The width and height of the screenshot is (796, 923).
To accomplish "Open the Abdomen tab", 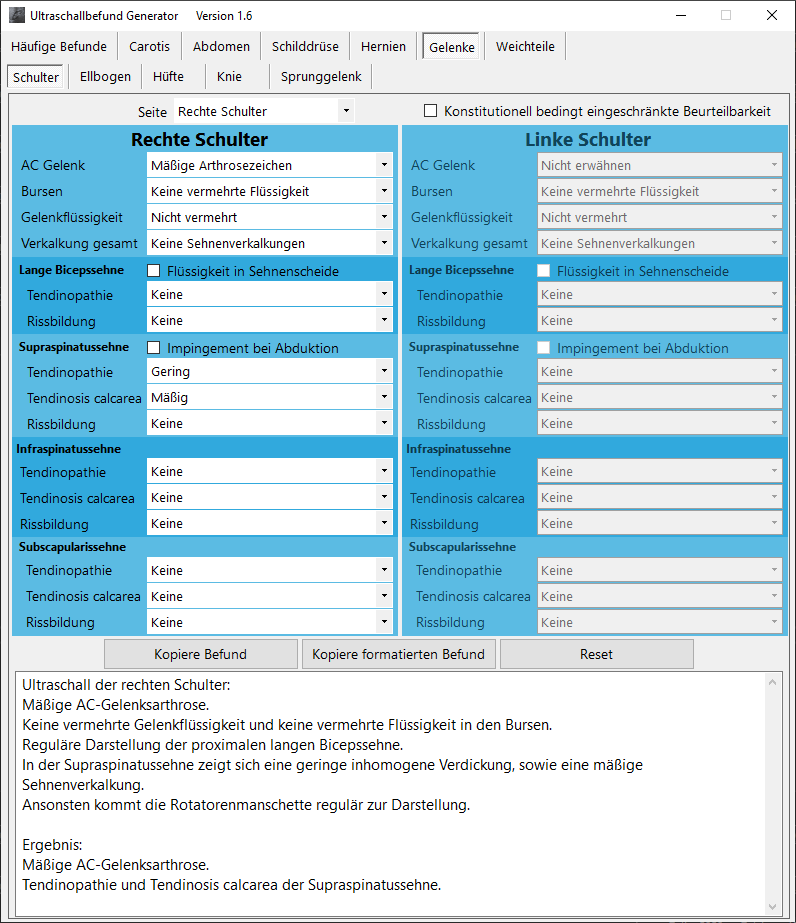I will coord(221,46).
